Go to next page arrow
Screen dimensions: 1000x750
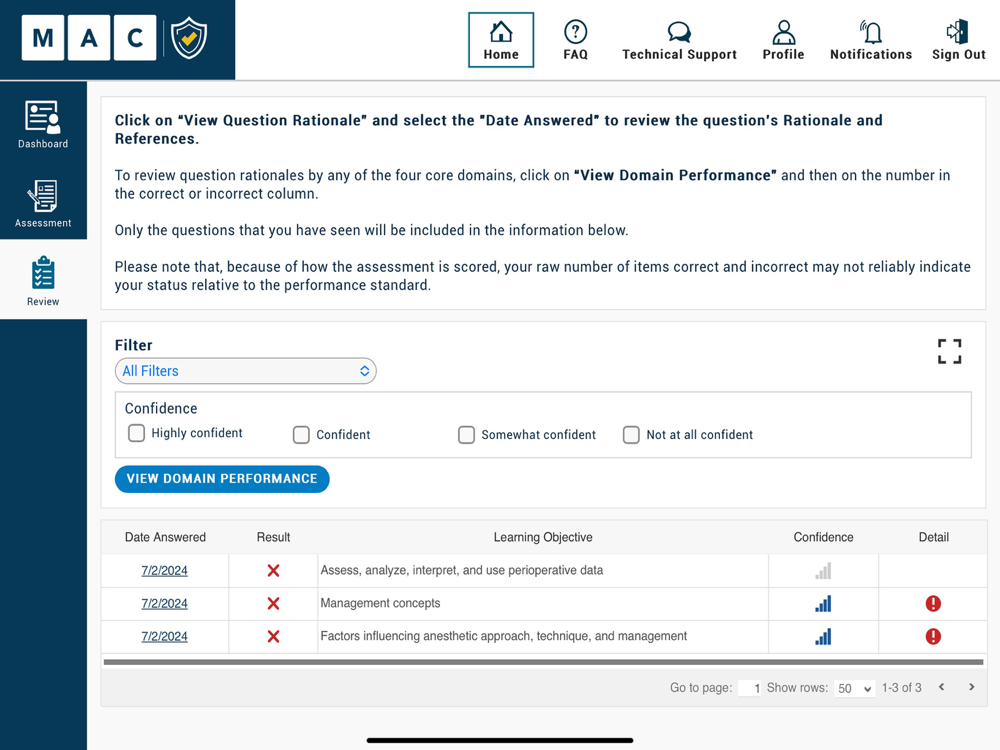click(971, 687)
